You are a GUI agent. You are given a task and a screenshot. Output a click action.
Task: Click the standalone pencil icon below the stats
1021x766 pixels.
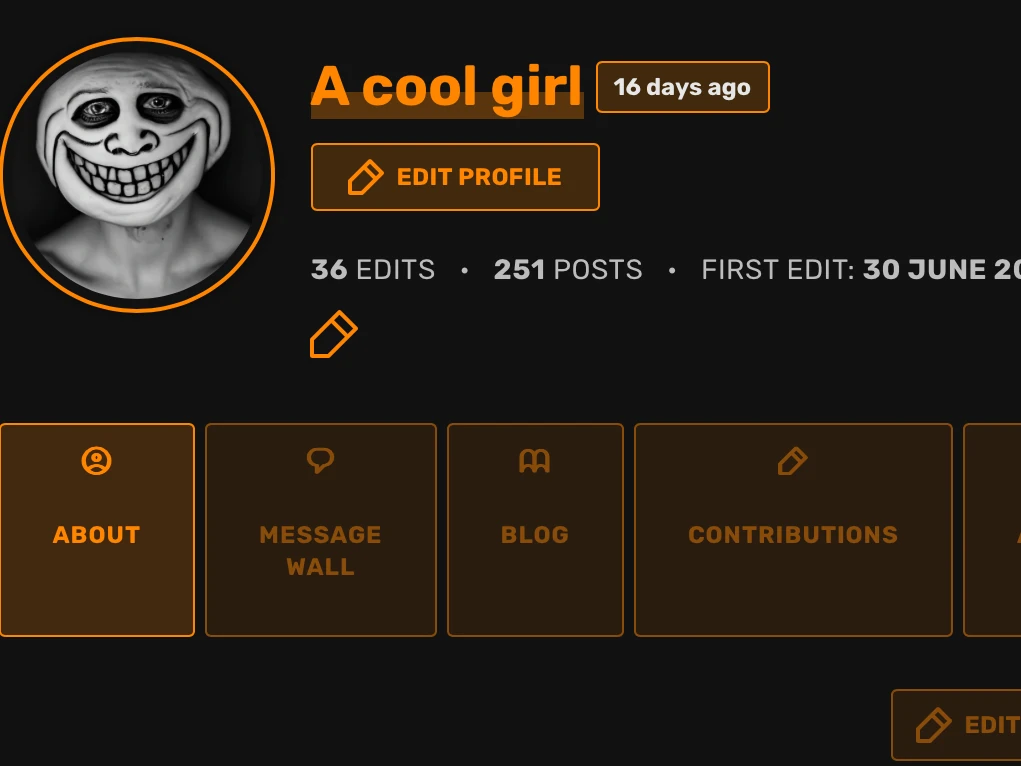333,334
